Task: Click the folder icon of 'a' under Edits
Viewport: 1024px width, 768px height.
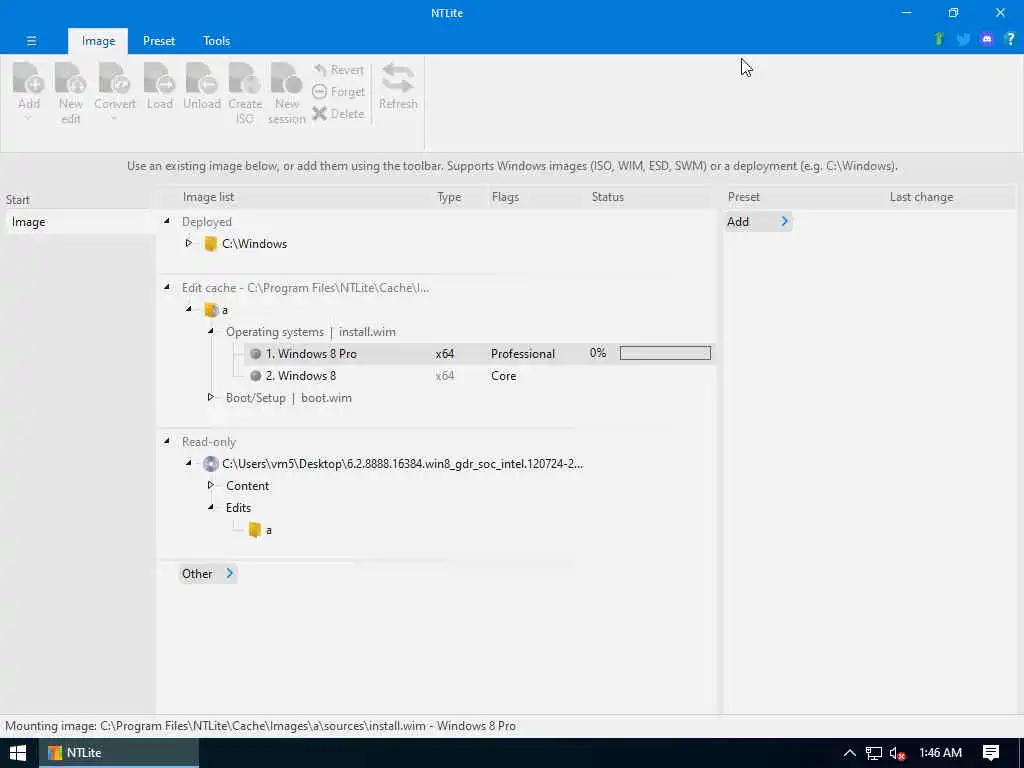Action: (255, 530)
